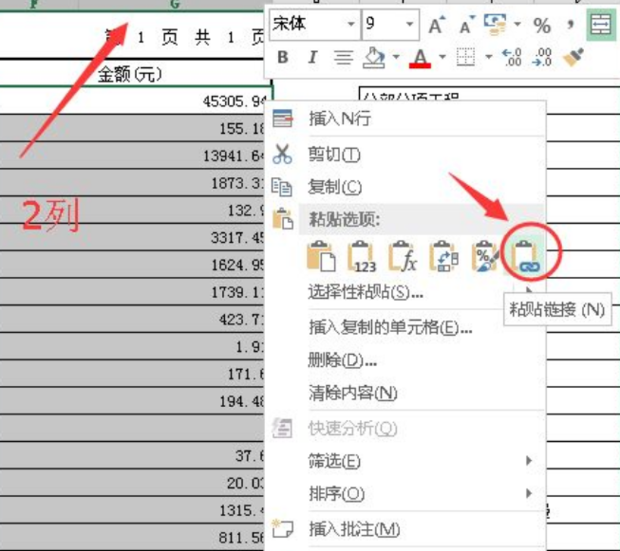Toggle the Merge and Center button

pos(600,25)
